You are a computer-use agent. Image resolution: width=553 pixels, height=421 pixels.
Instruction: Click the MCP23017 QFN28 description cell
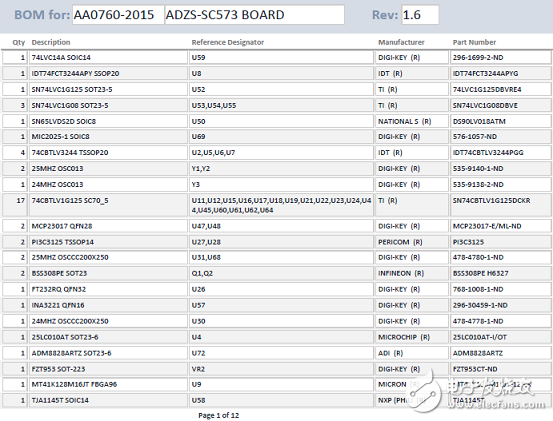(108, 226)
